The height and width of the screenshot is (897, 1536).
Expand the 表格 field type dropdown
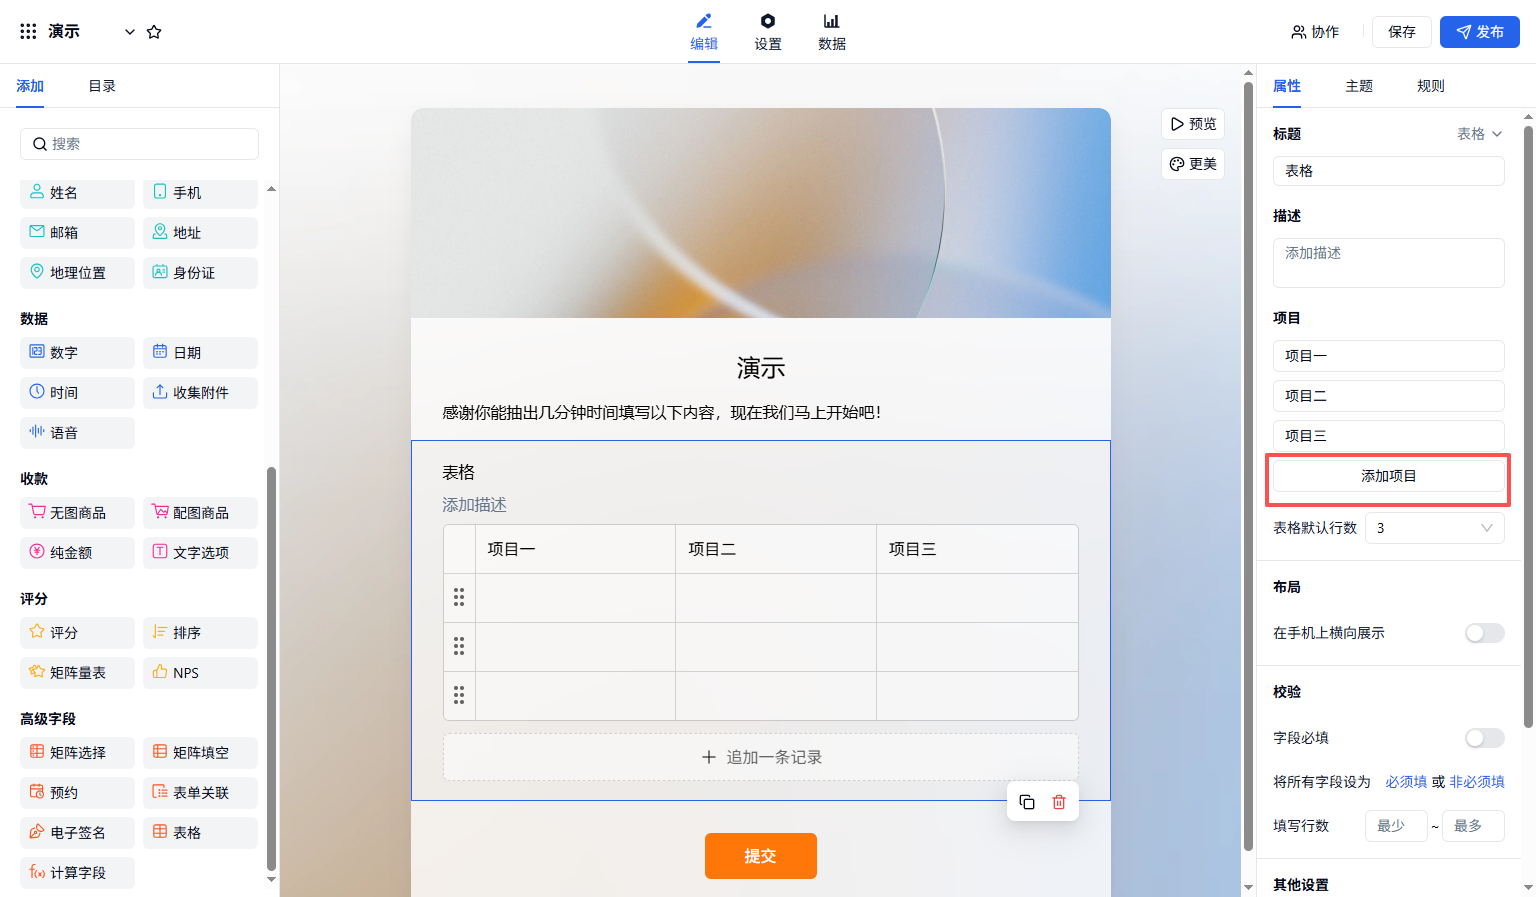click(1479, 134)
